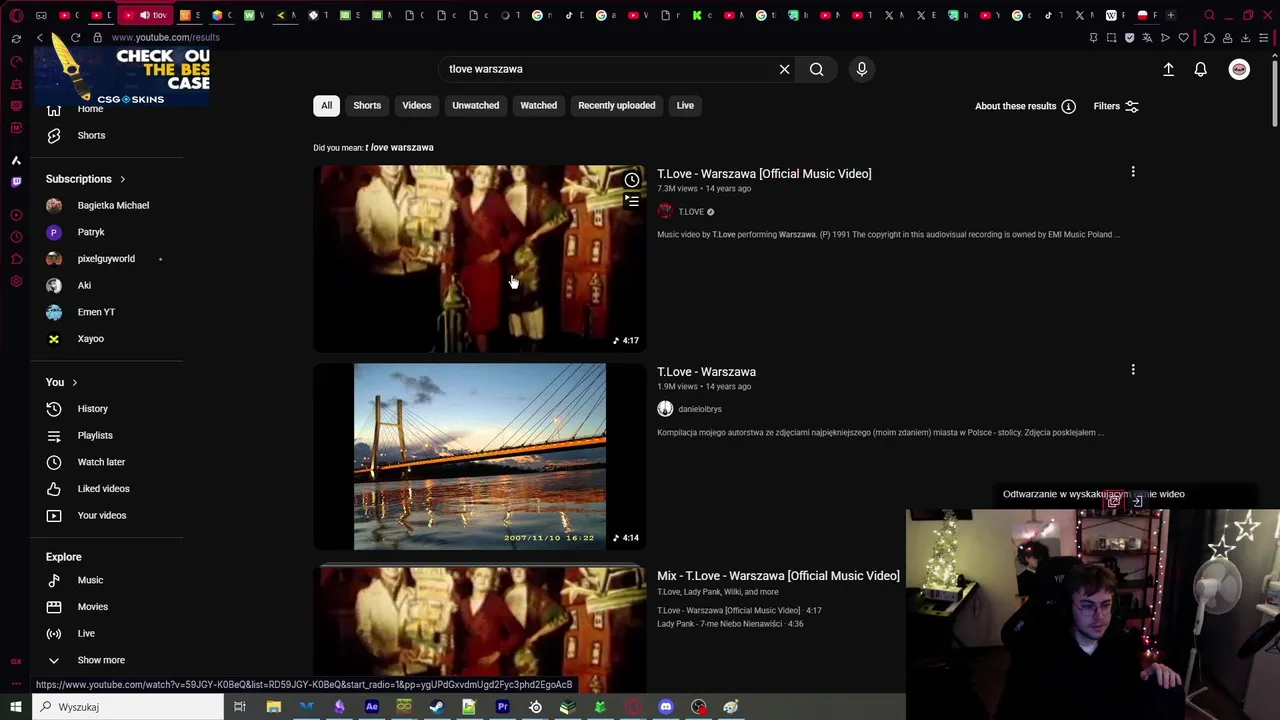Open Steam from the taskbar
1280x720 pixels.
(437, 707)
